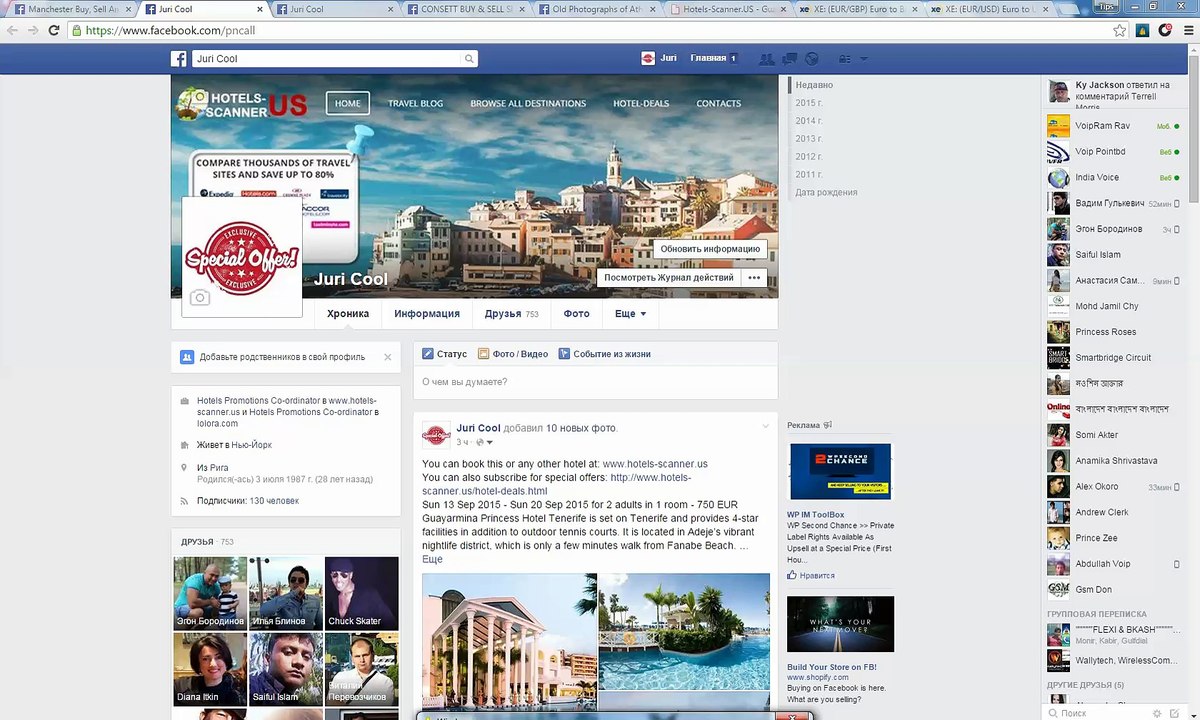Open friend requests icon in top bar

[767, 59]
